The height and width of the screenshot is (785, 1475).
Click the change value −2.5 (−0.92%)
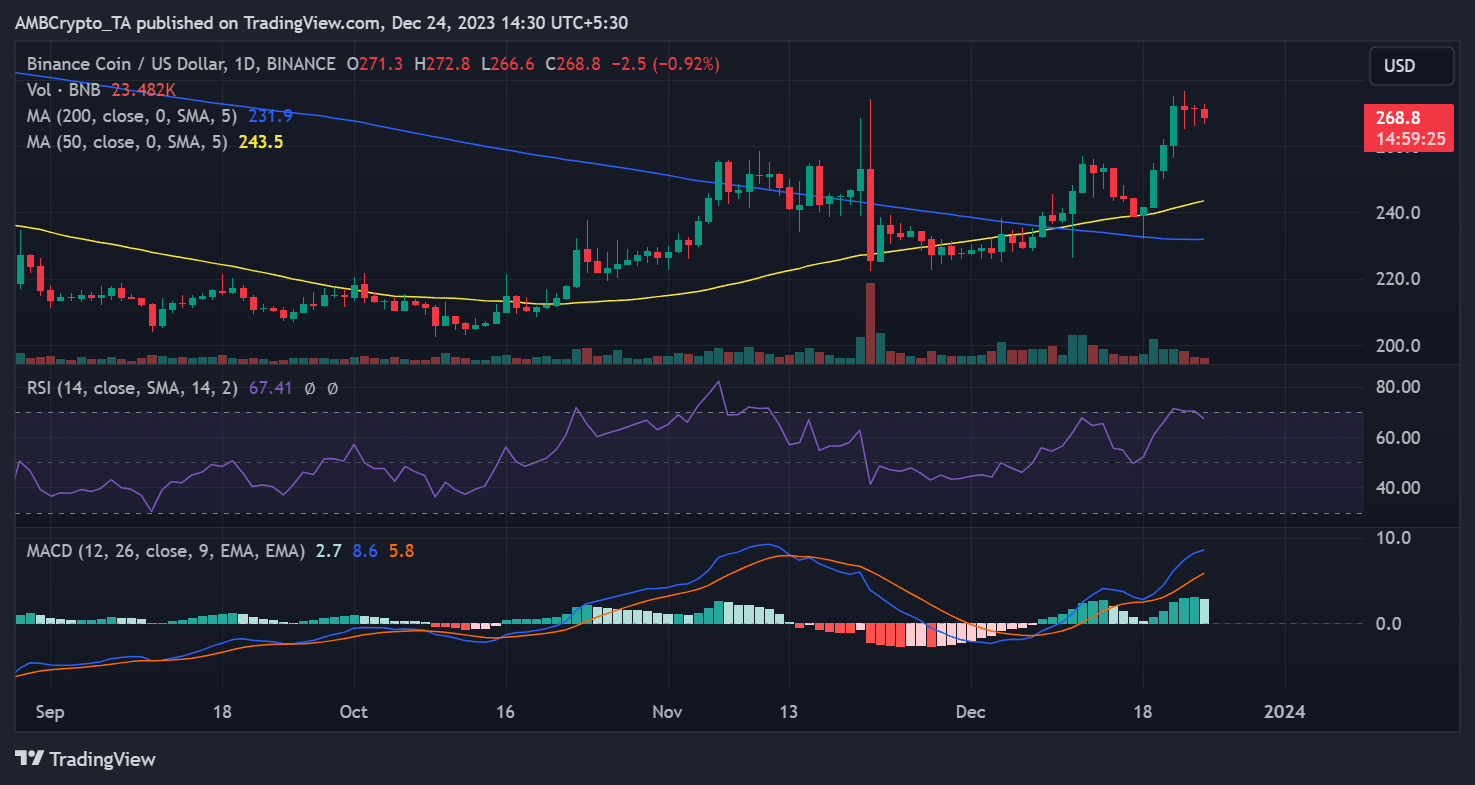tap(664, 64)
